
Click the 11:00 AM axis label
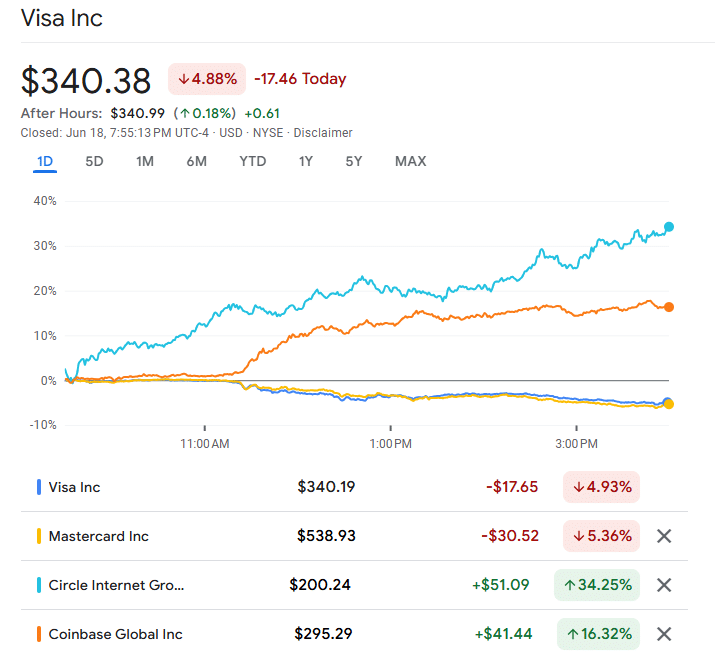(205, 444)
